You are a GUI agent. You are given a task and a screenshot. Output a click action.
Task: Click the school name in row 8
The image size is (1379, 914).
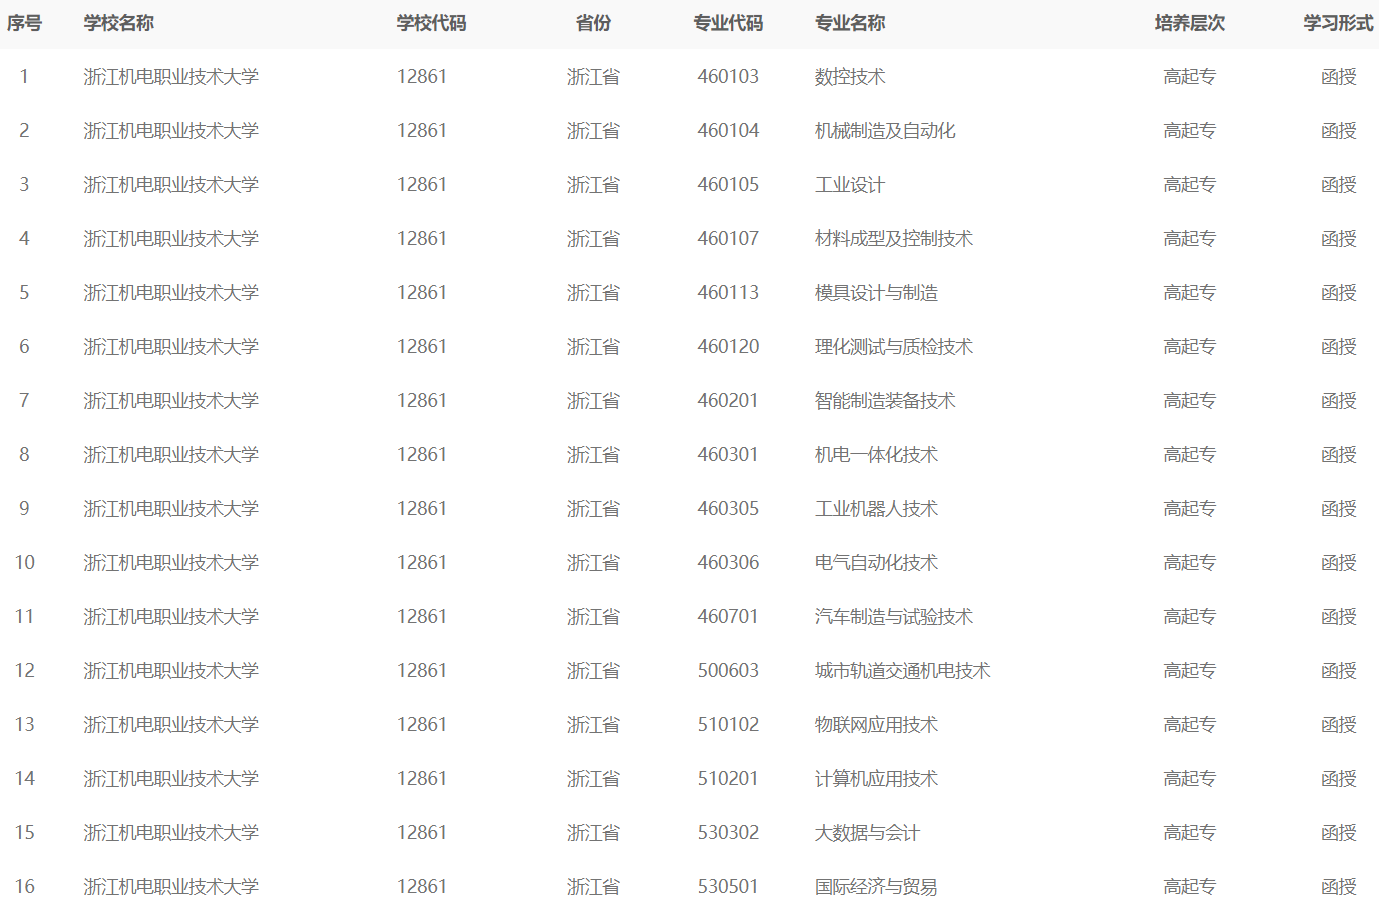tap(171, 455)
